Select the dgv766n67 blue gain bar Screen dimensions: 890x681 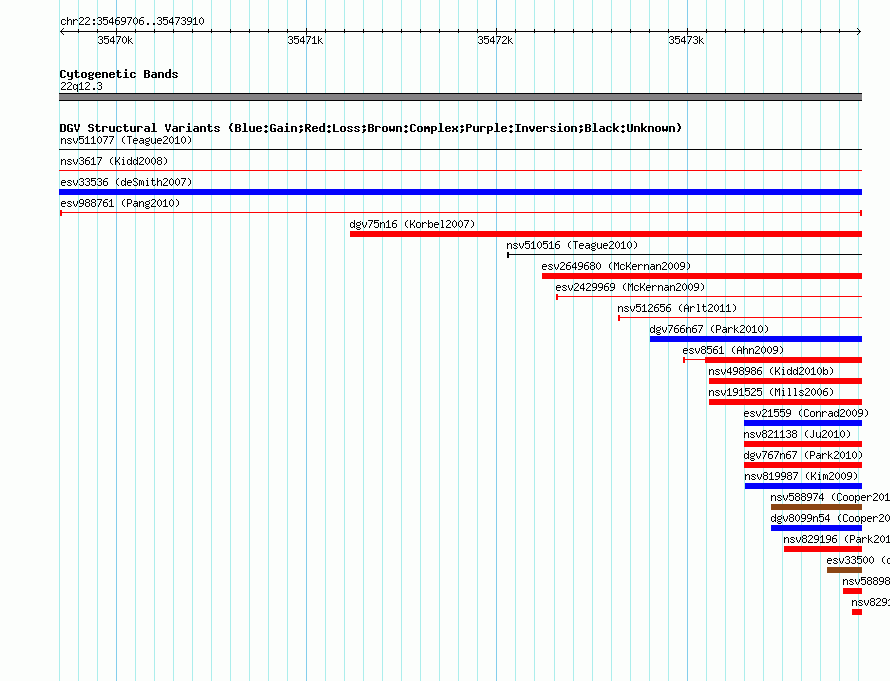coord(755,339)
